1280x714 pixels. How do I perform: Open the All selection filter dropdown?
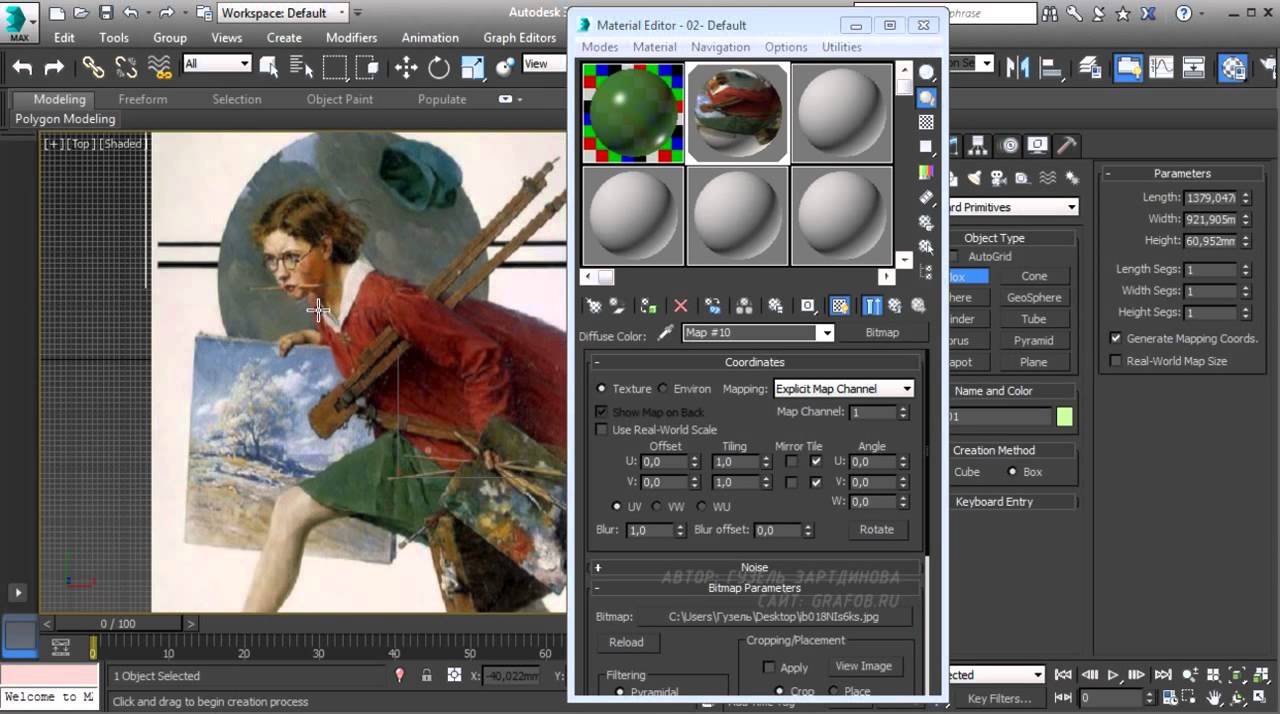217,64
